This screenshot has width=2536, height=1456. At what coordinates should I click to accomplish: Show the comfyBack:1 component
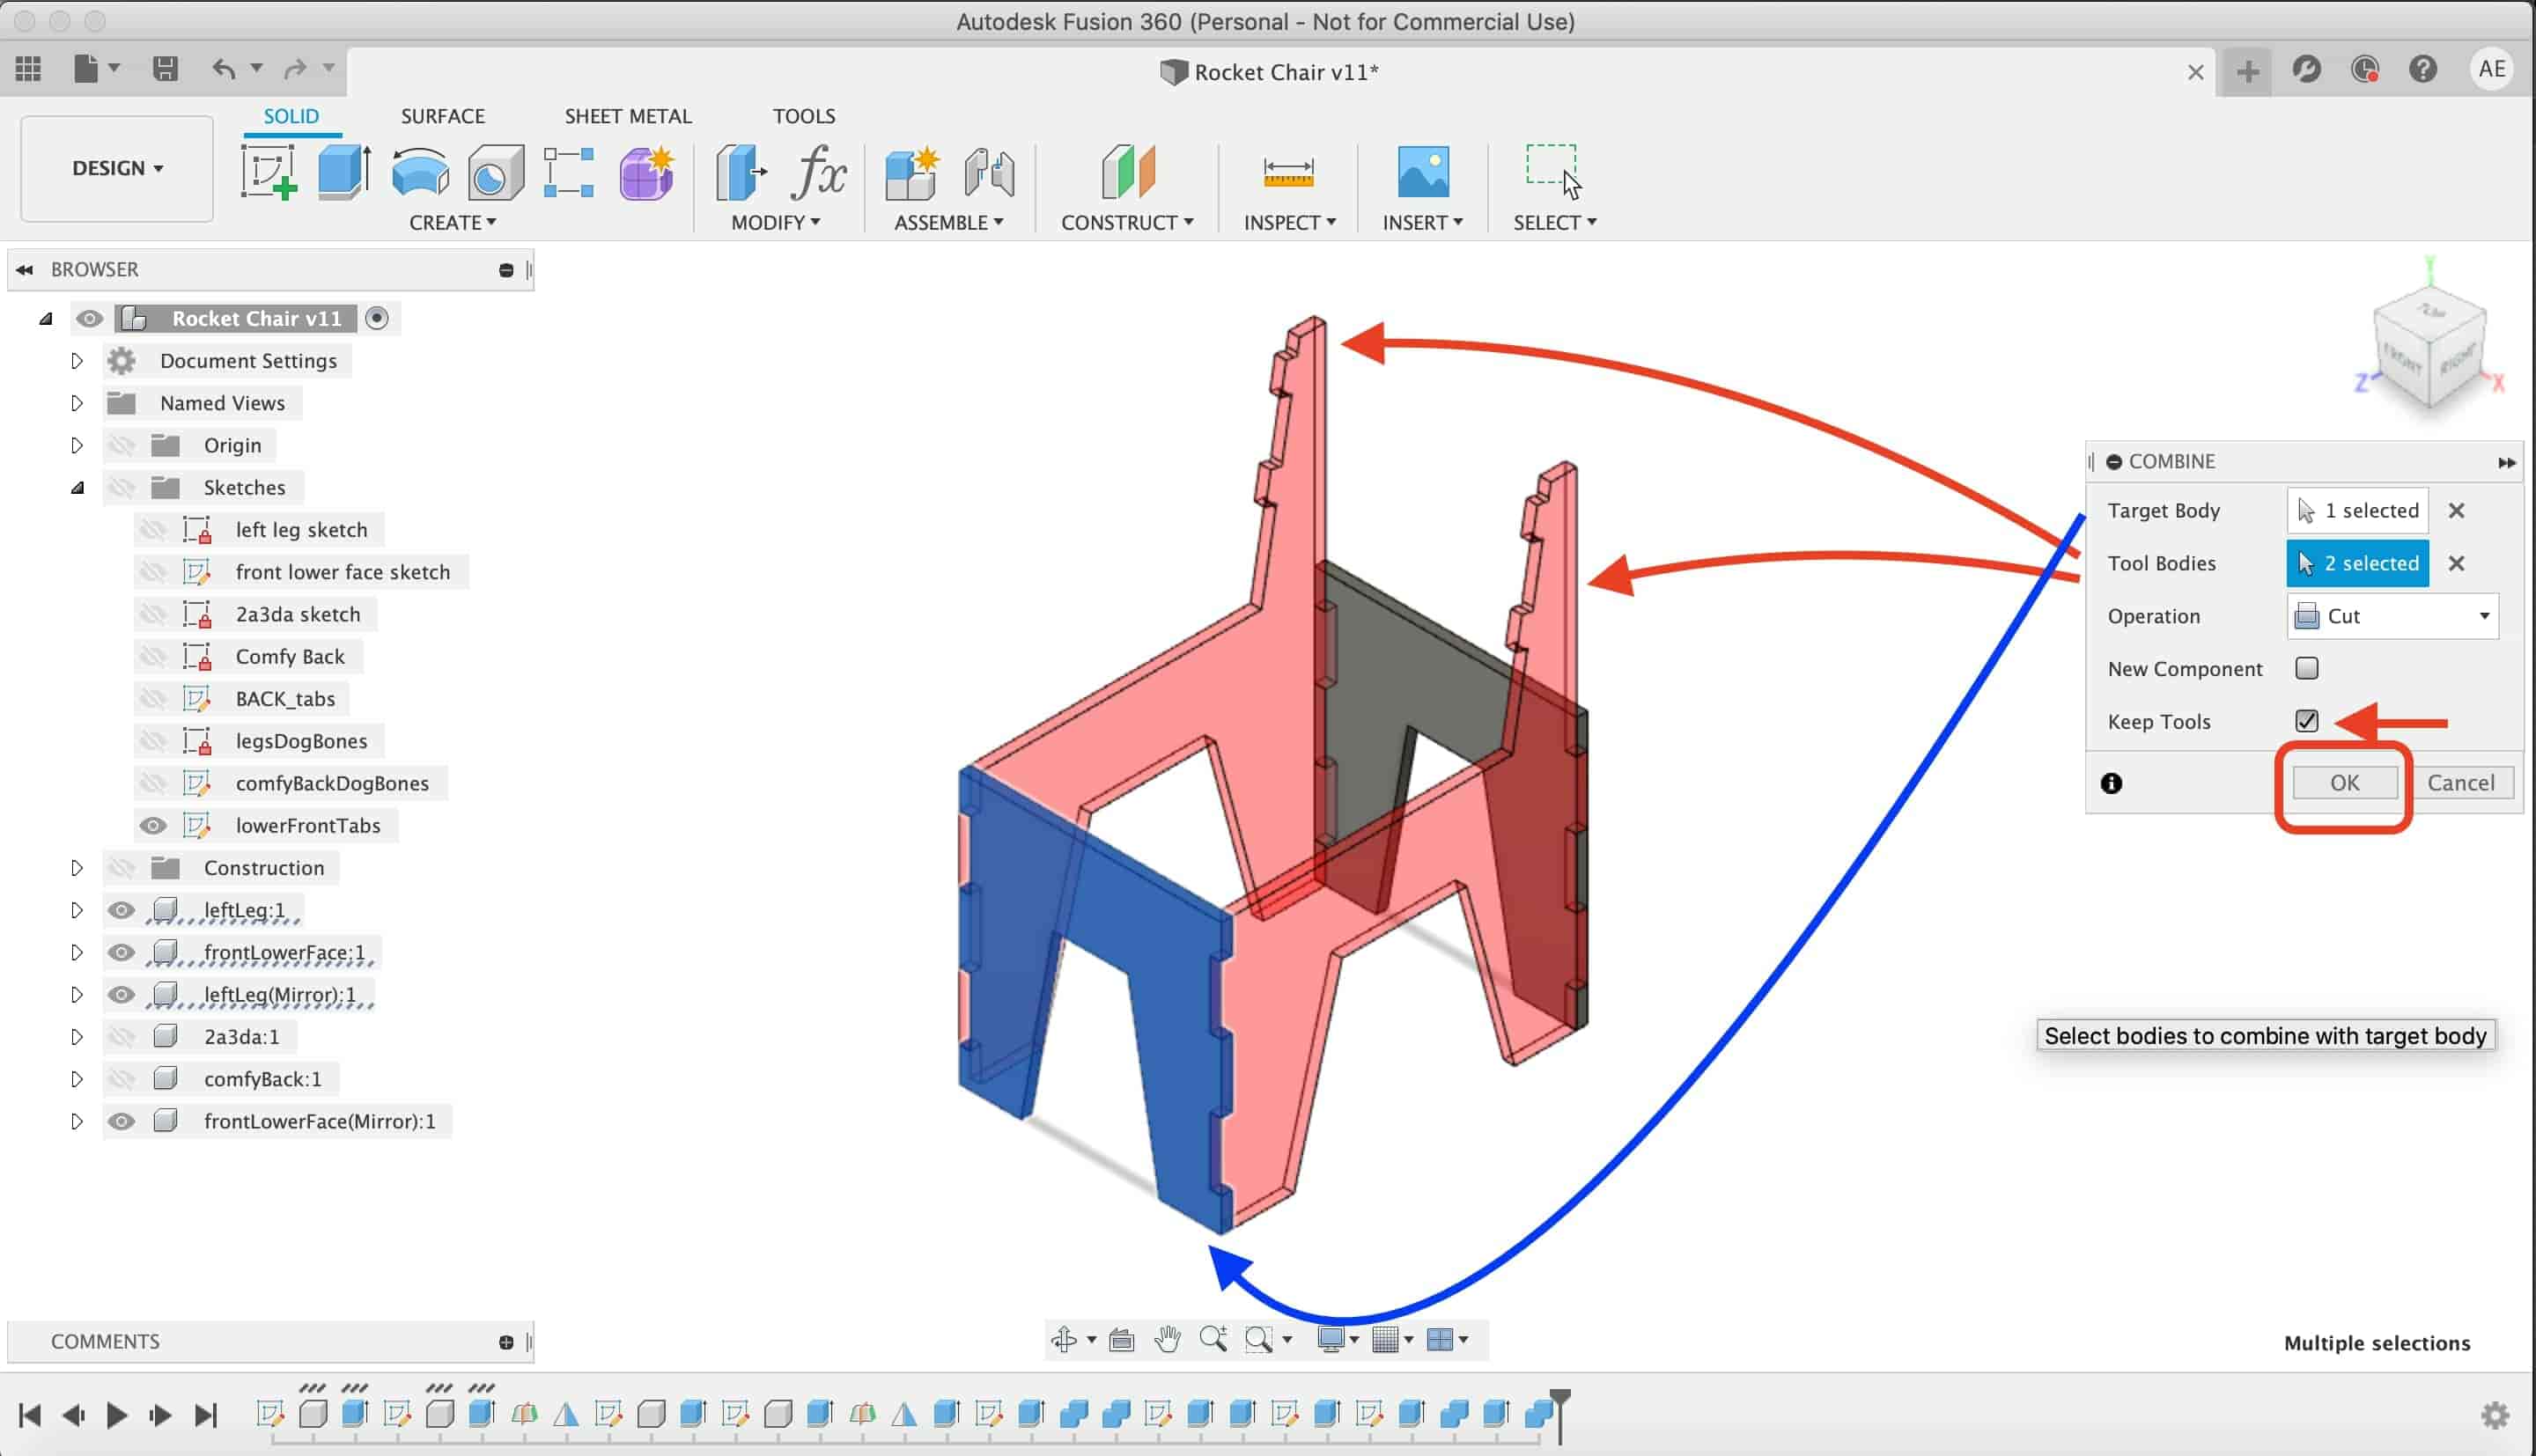click(x=121, y=1079)
